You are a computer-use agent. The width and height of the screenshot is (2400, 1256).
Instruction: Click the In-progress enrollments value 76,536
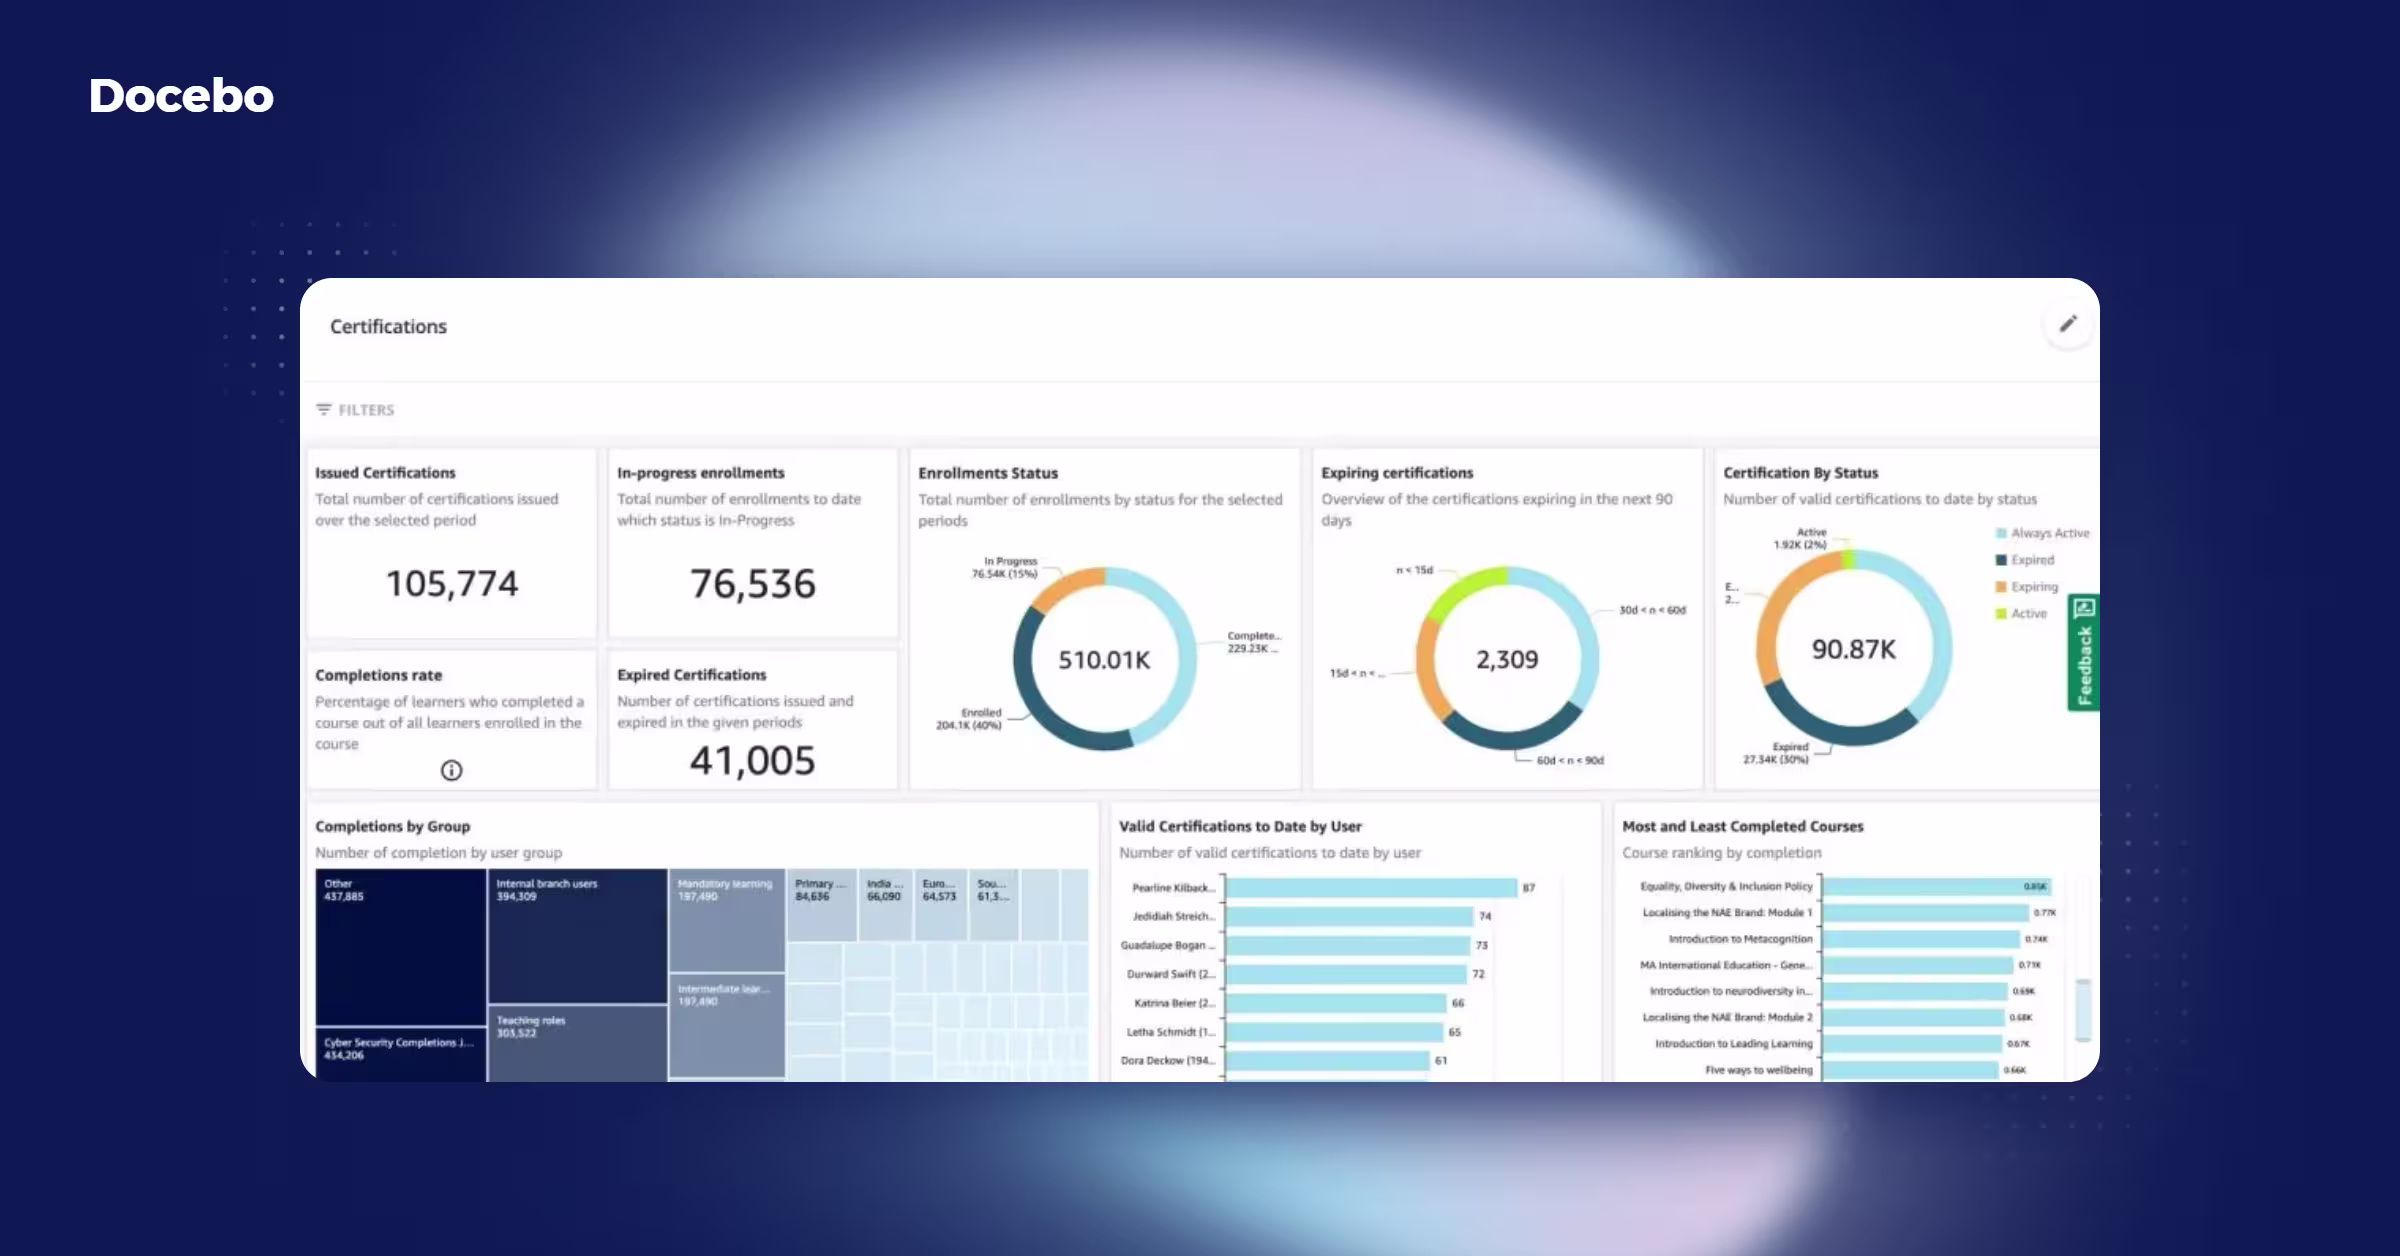[x=753, y=583]
